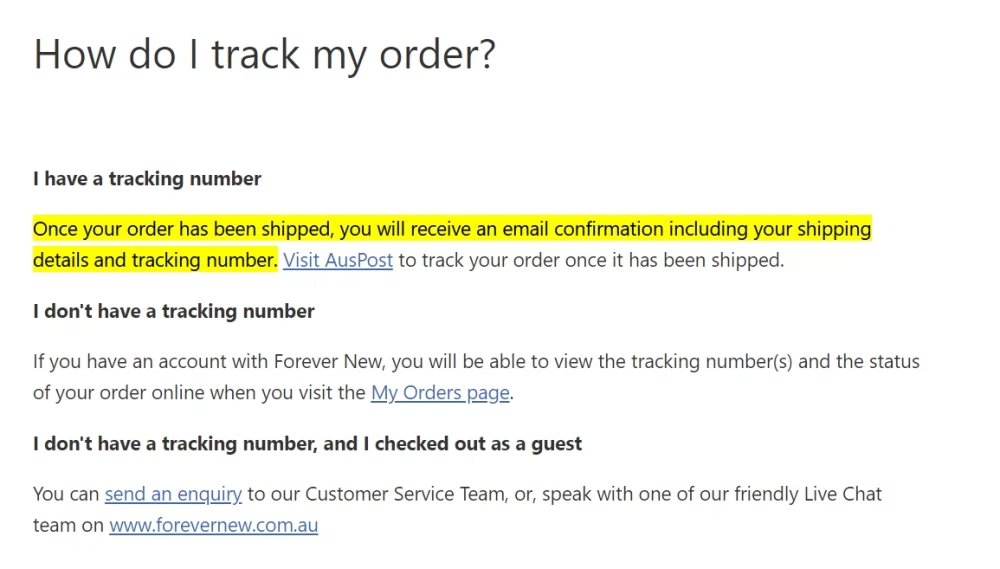This screenshot has height=569, width=1000.
Task: Click the 'tracking number(s)' text
Action: click(x=712, y=362)
